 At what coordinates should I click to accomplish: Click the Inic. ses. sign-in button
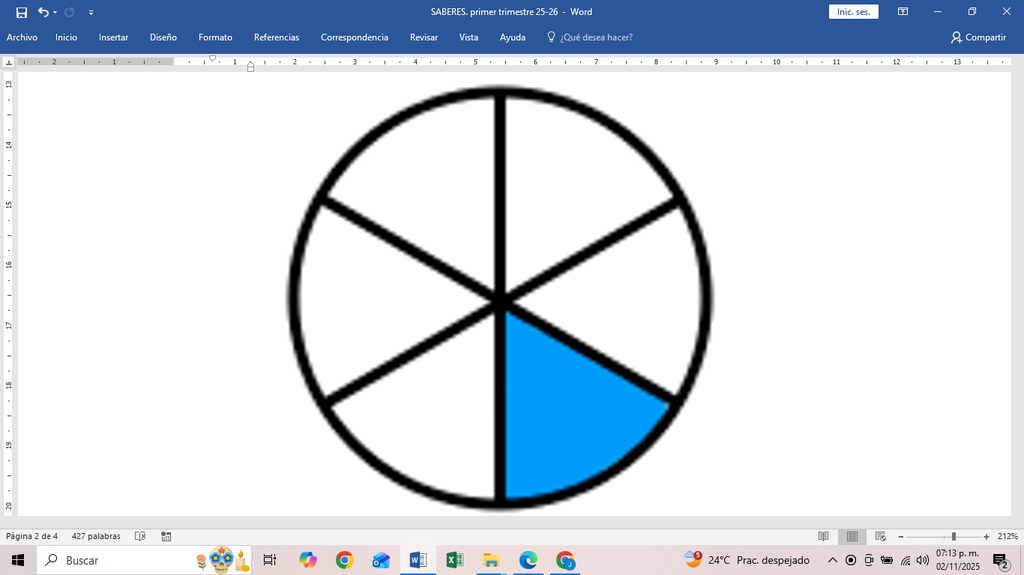tap(854, 12)
